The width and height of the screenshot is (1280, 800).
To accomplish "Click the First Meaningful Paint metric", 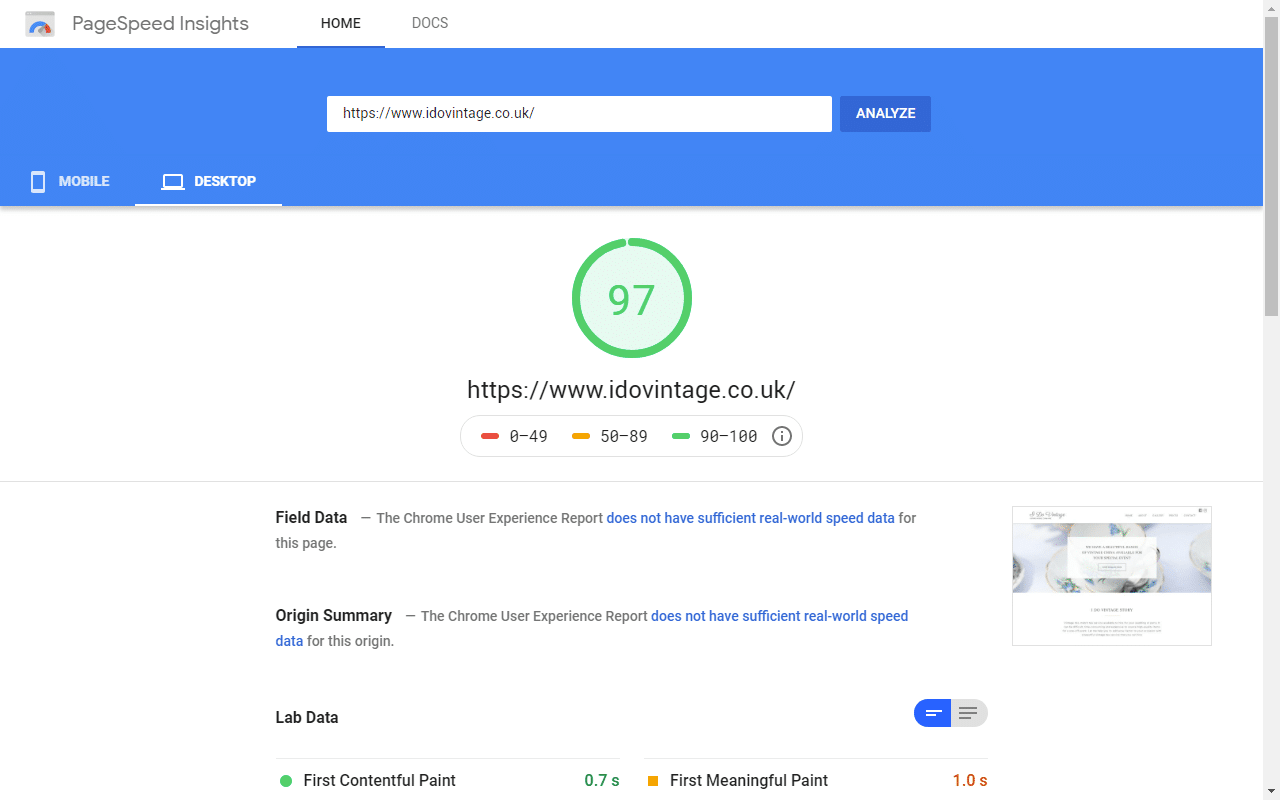I will (x=816, y=780).
